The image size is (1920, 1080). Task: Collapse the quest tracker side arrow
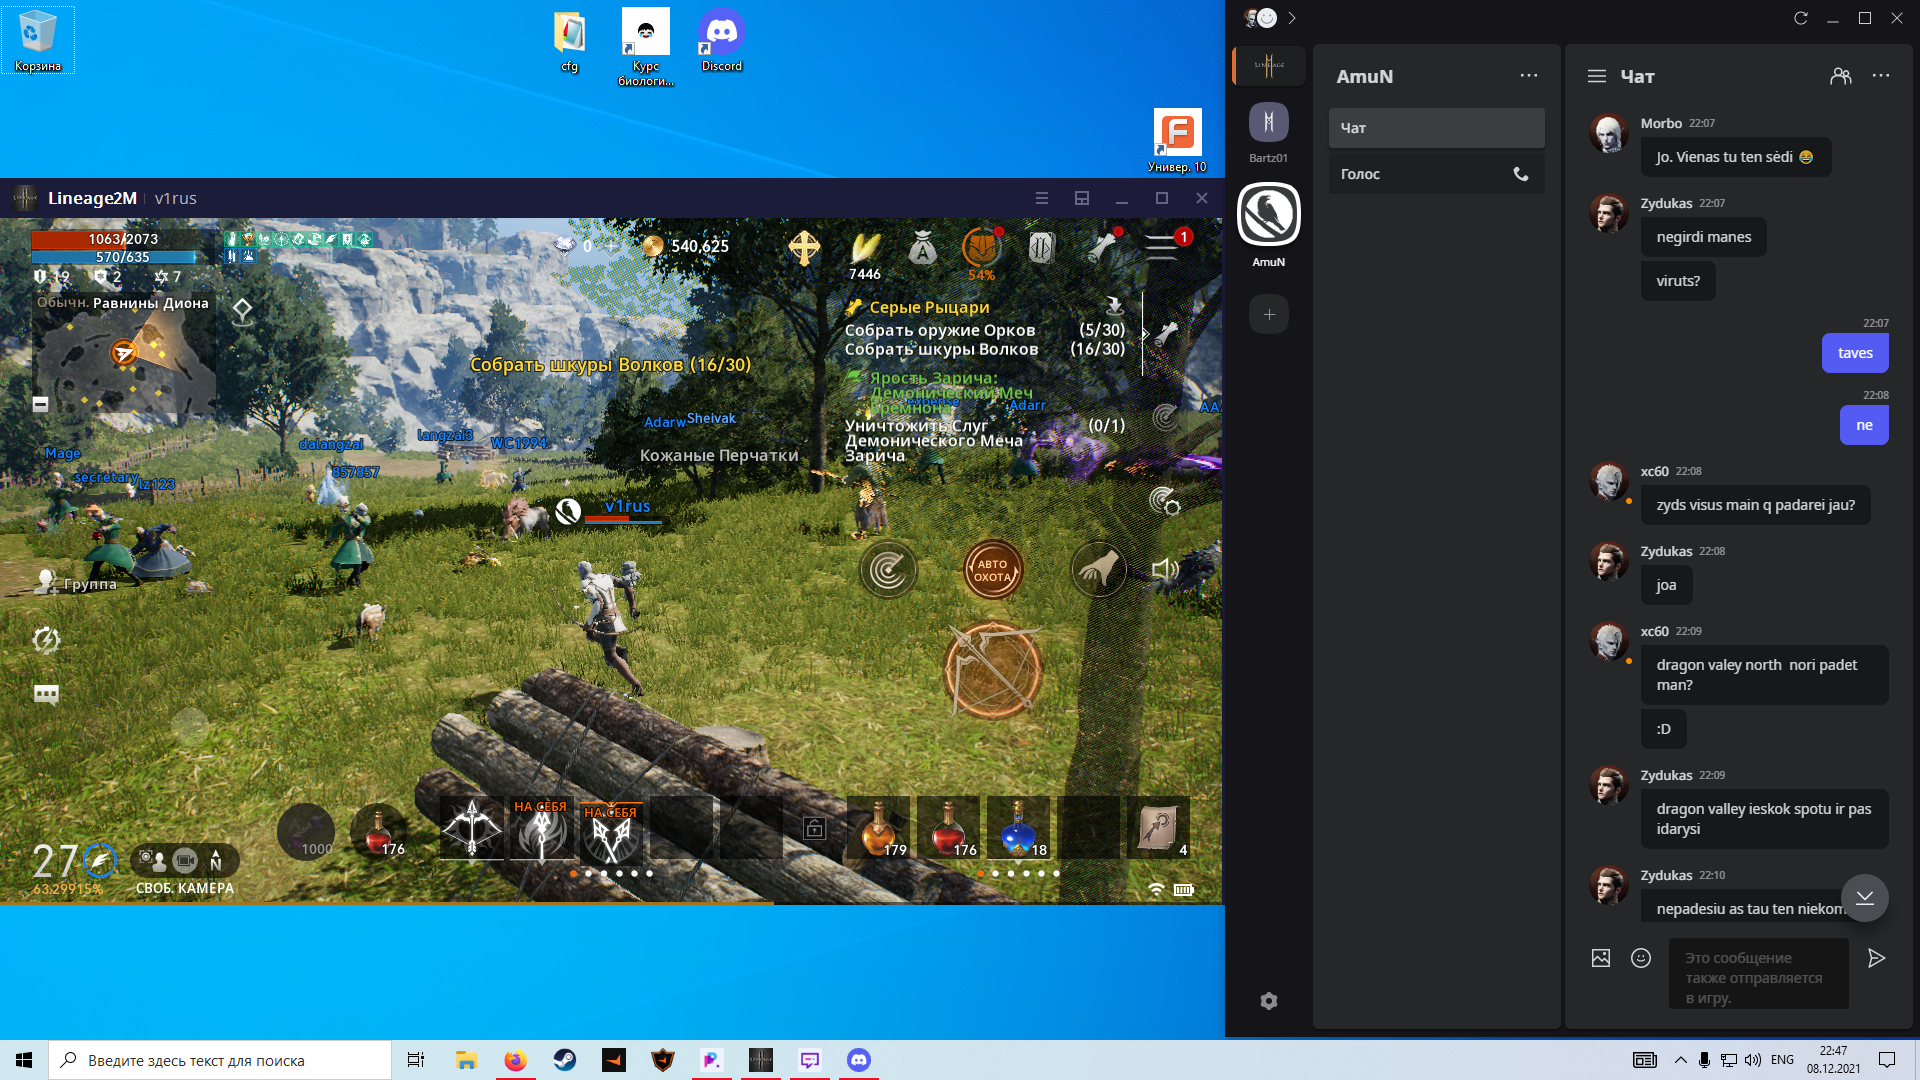[1145, 334]
